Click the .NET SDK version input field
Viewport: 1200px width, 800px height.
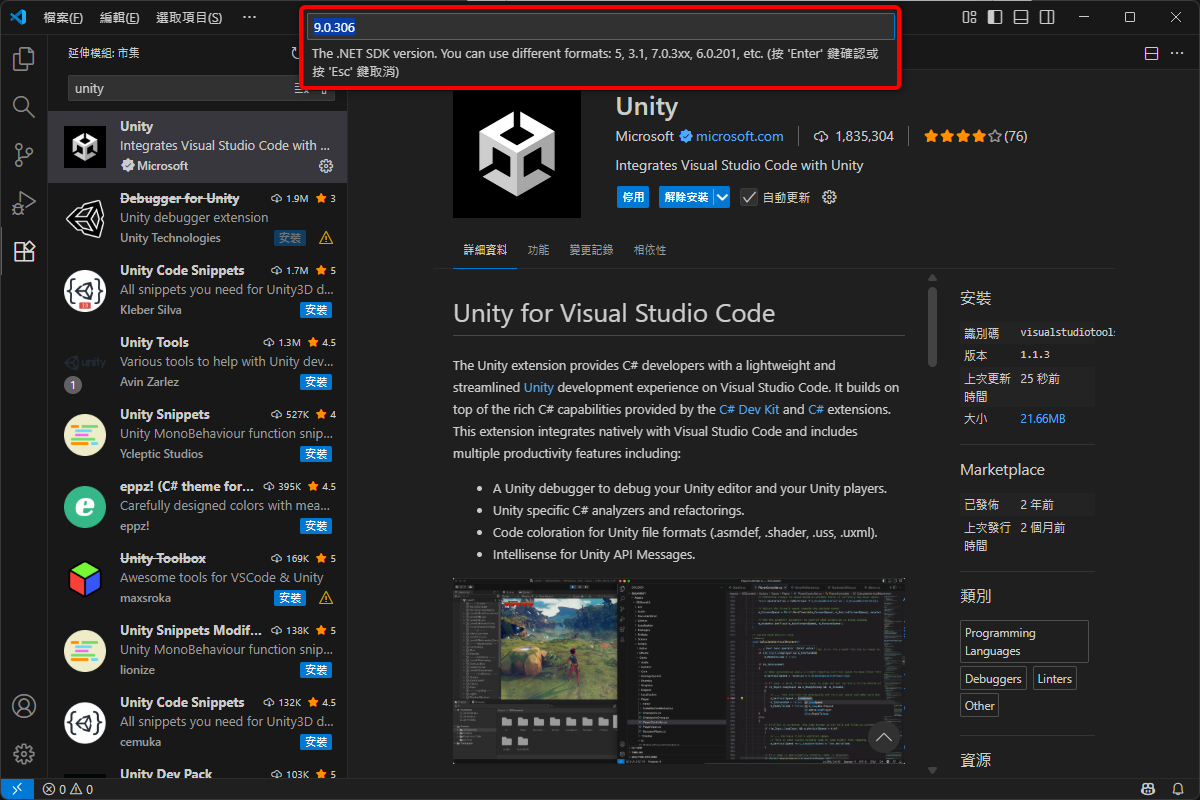coord(600,27)
